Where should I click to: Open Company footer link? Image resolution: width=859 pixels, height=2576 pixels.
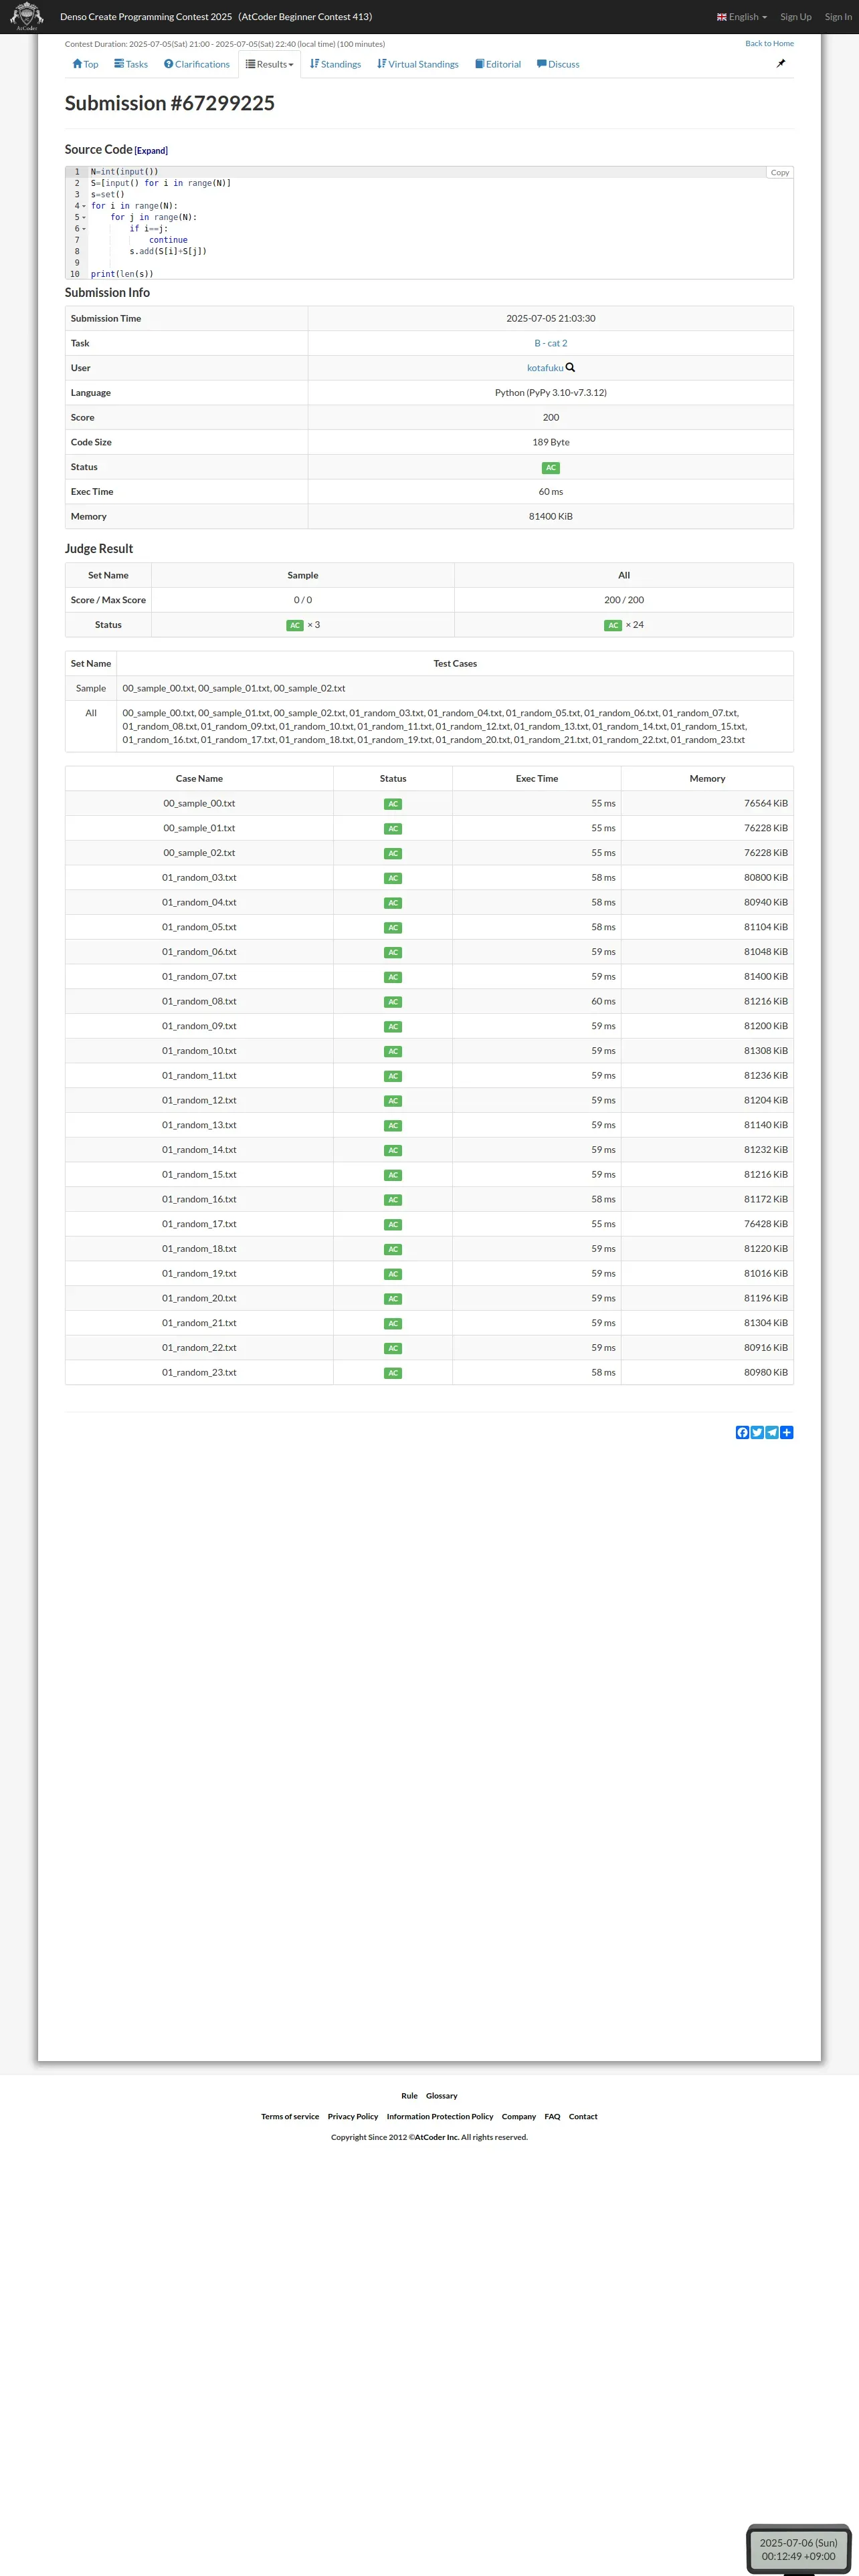[519, 2116]
